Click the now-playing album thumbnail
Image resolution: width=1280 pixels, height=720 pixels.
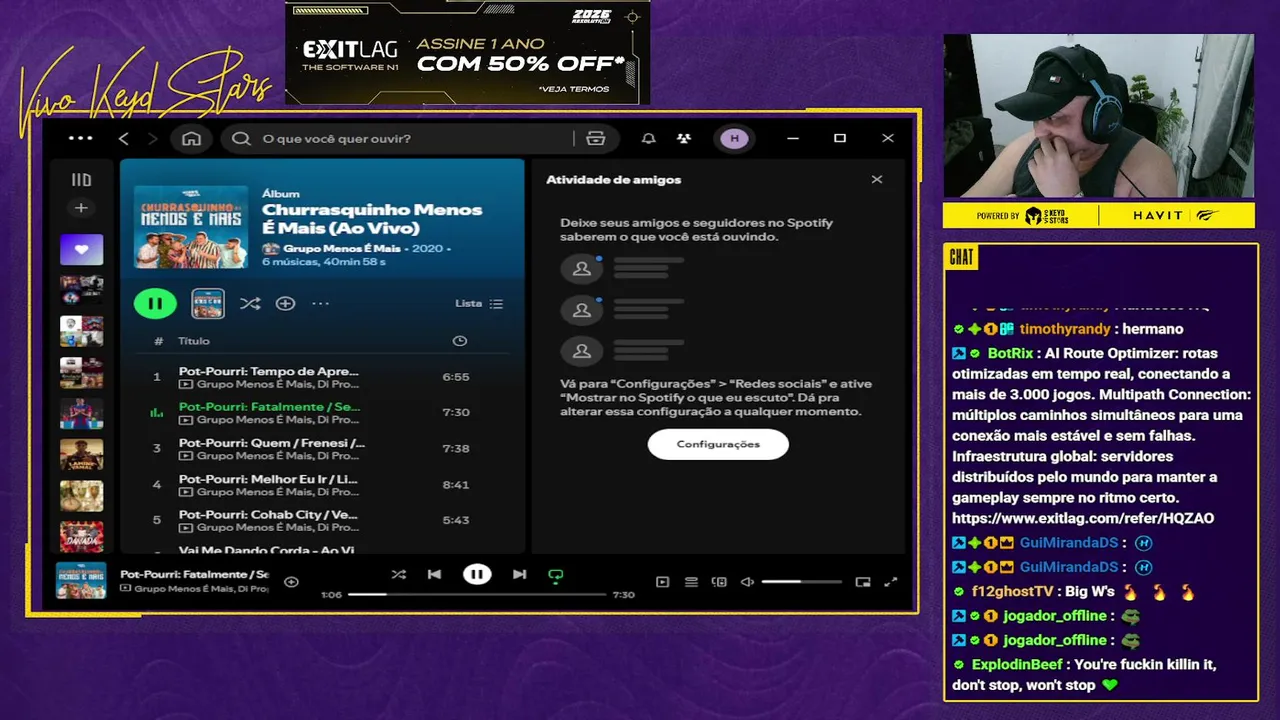tap(81, 581)
